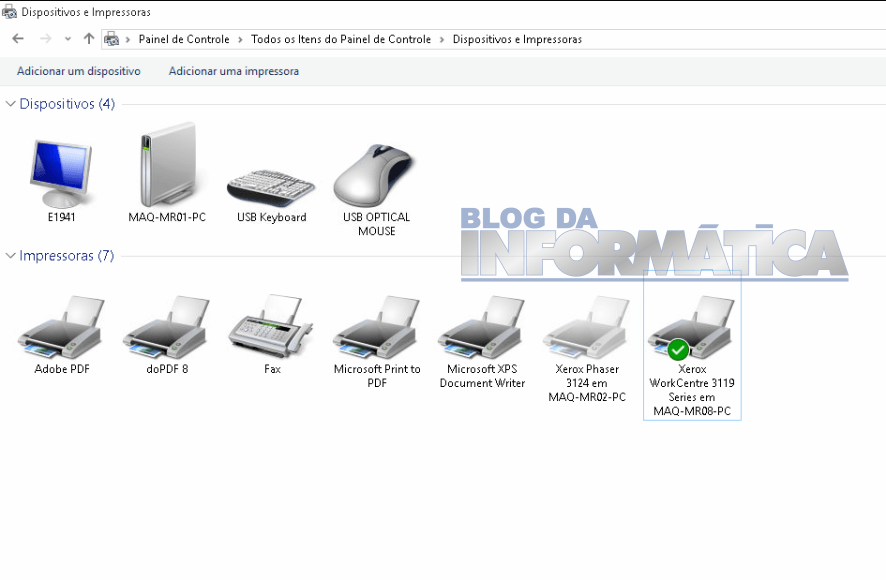Viewport: 886px width, 580px height.
Task: Select the Microsoft Print to PDF printer icon
Action: (376, 327)
